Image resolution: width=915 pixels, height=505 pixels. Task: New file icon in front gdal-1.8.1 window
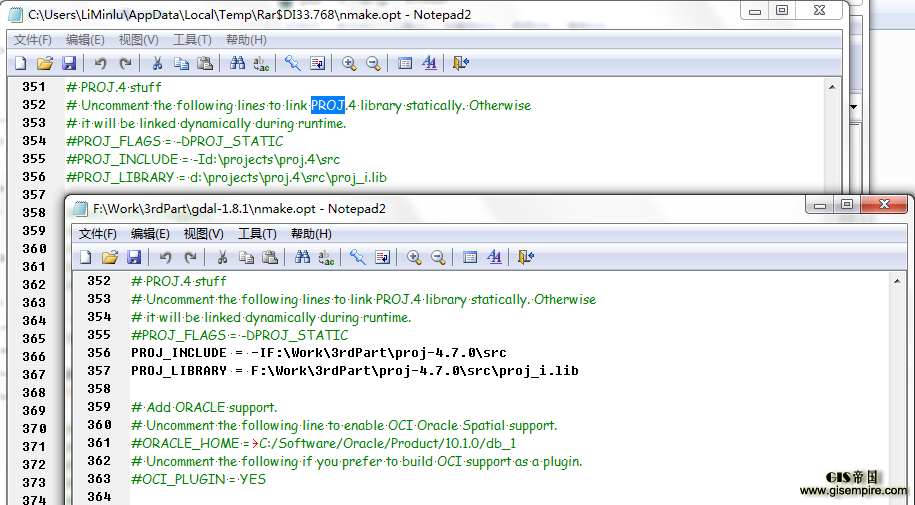85,257
